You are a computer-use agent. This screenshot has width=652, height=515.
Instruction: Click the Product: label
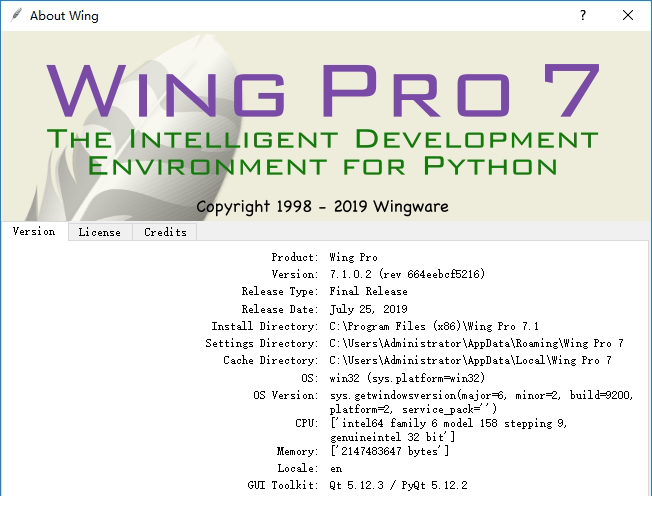[295, 257]
